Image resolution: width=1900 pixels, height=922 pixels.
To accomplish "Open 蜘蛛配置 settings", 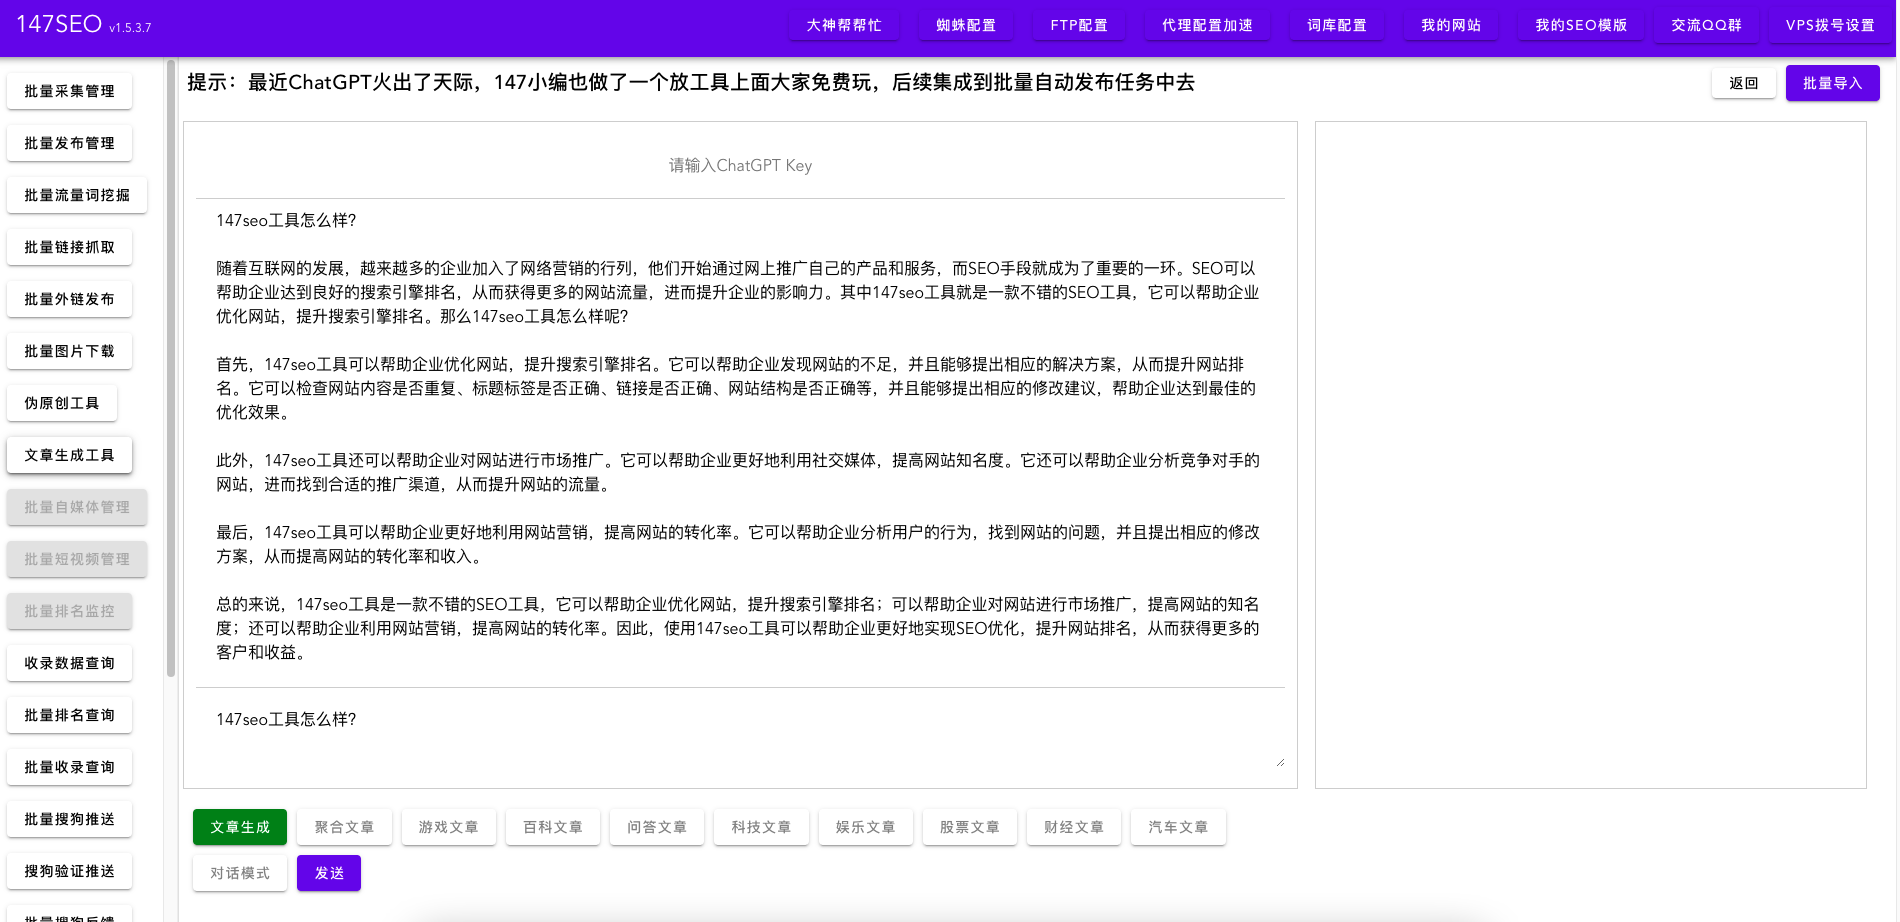I will click(966, 25).
